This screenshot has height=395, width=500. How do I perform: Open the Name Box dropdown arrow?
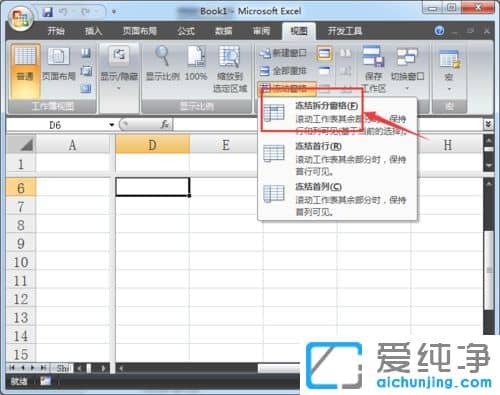point(112,125)
